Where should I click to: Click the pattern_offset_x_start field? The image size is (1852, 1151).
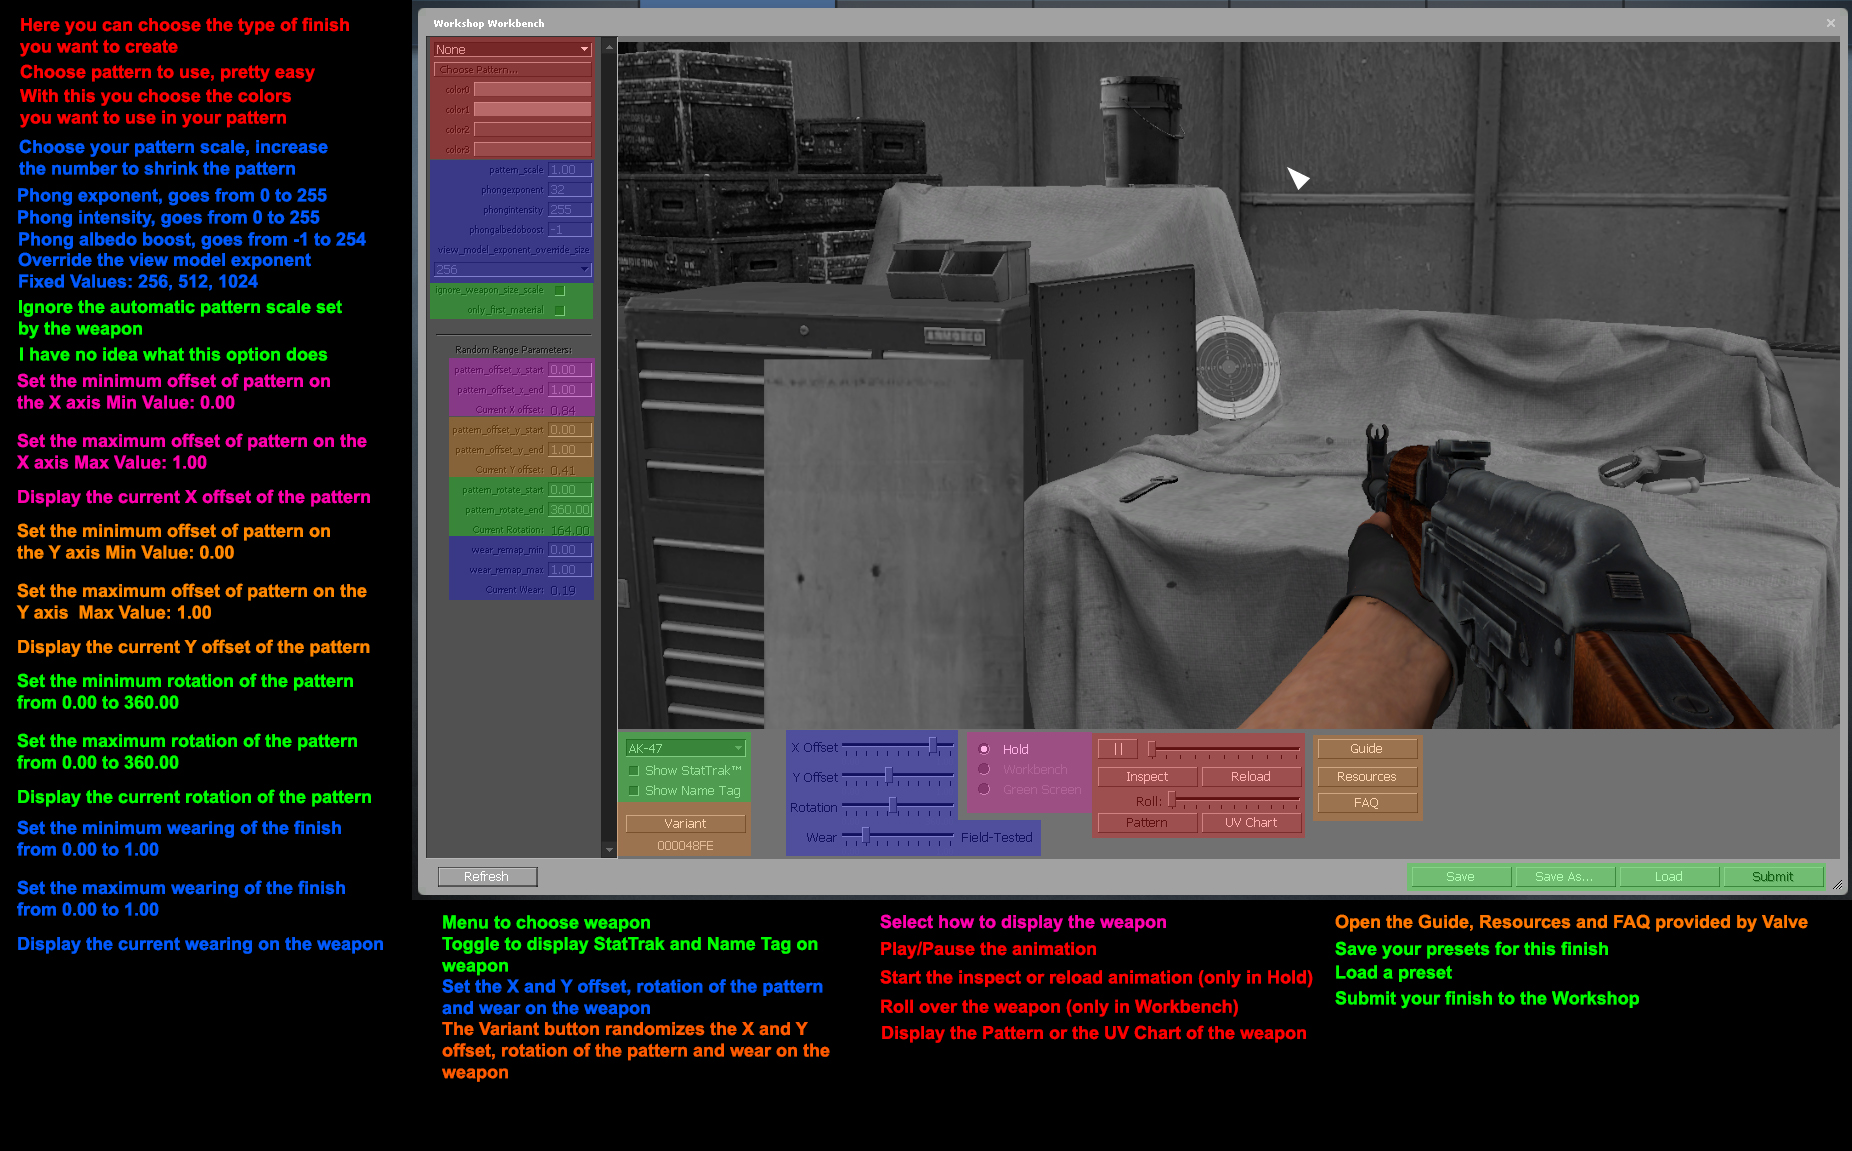pyautogui.click(x=570, y=370)
